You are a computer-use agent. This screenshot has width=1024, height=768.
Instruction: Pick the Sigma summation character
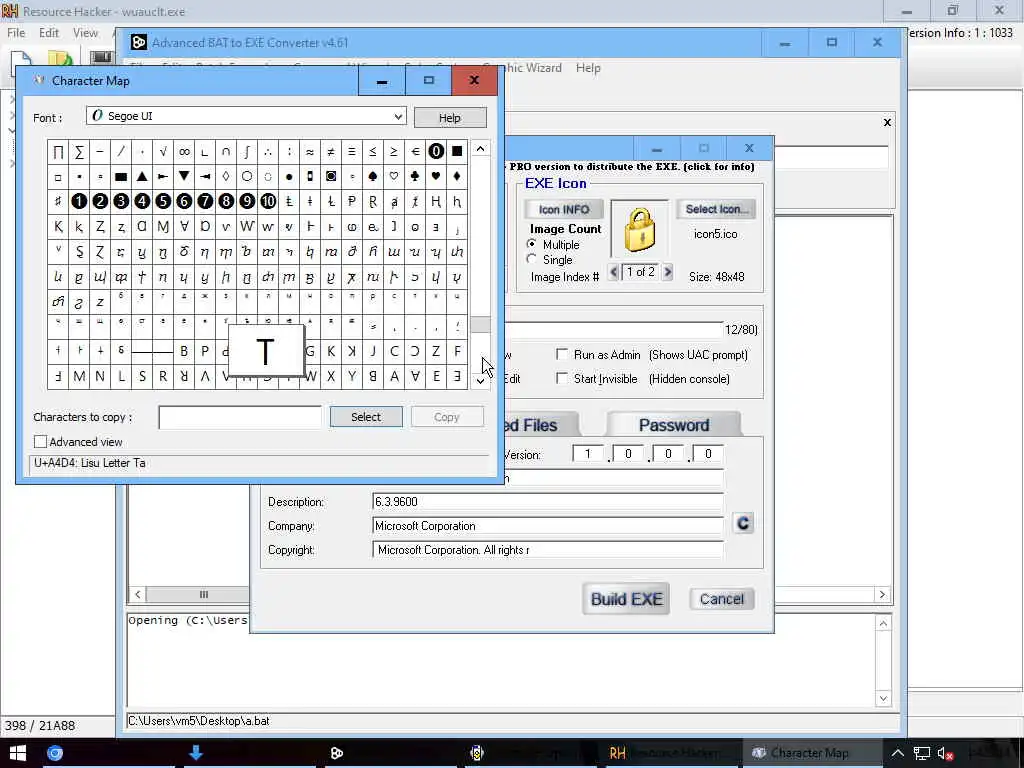pyautogui.click(x=79, y=152)
